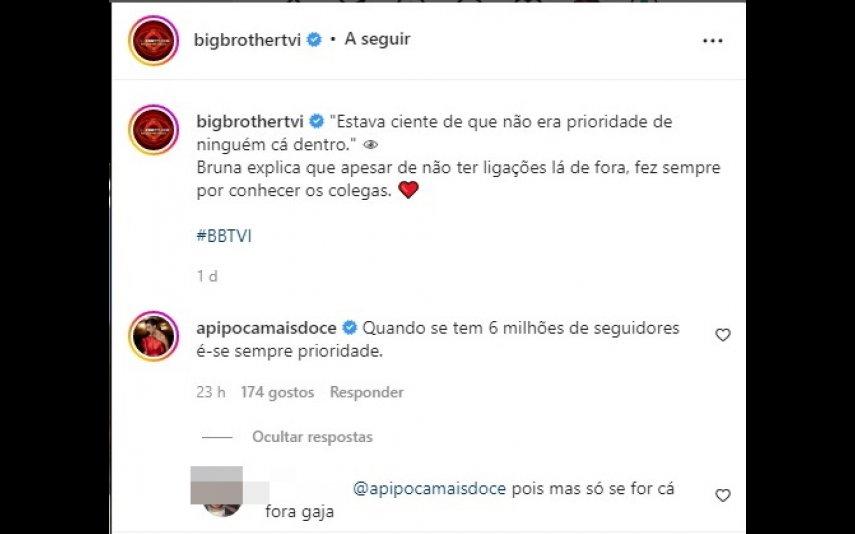Screen dimensions: 855x534
Task: Toggle the A seguir following status
Action: 377,39
